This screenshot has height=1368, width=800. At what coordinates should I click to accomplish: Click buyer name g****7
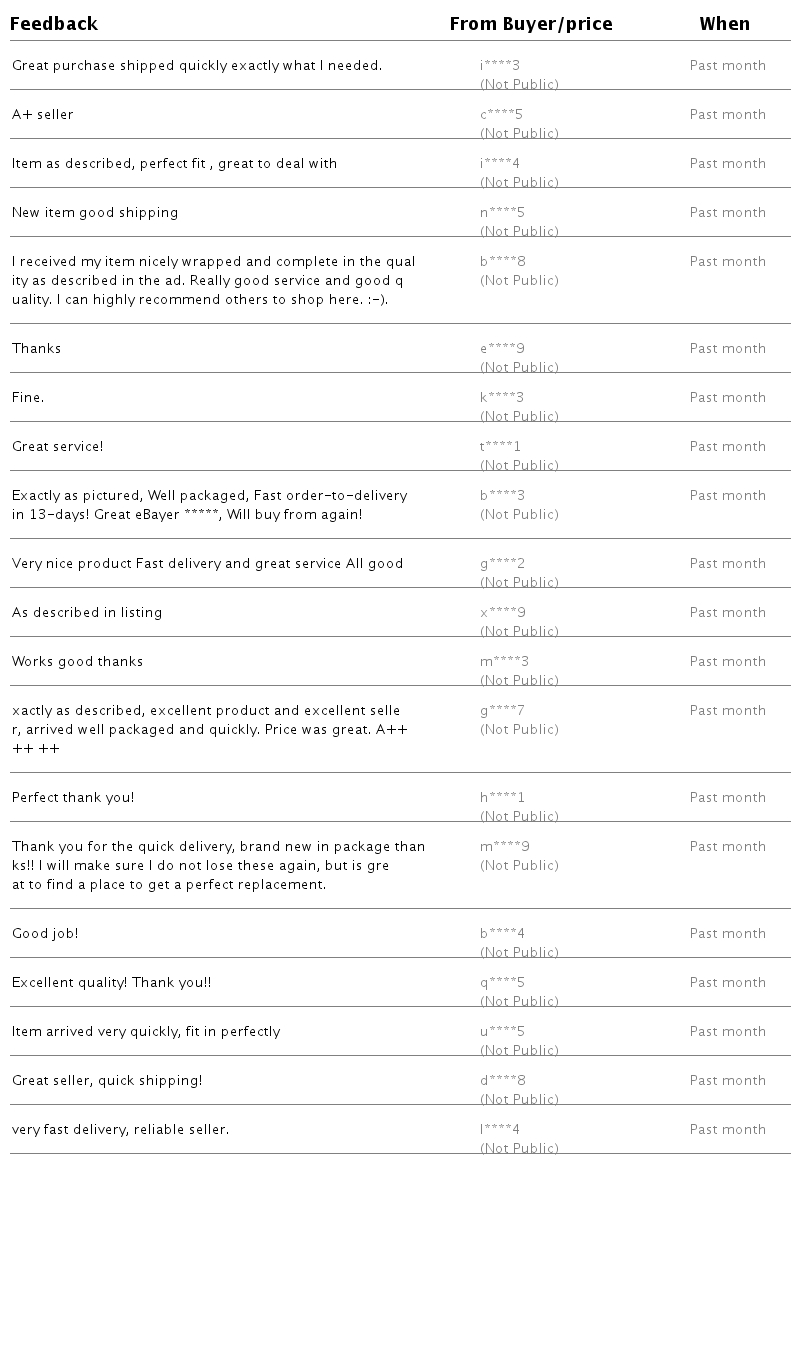pyautogui.click(x=502, y=711)
